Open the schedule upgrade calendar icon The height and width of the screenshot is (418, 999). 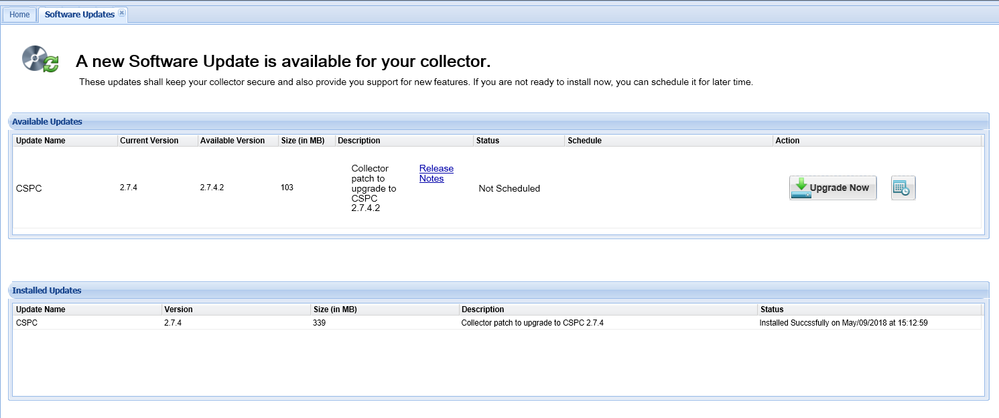[x=903, y=188]
